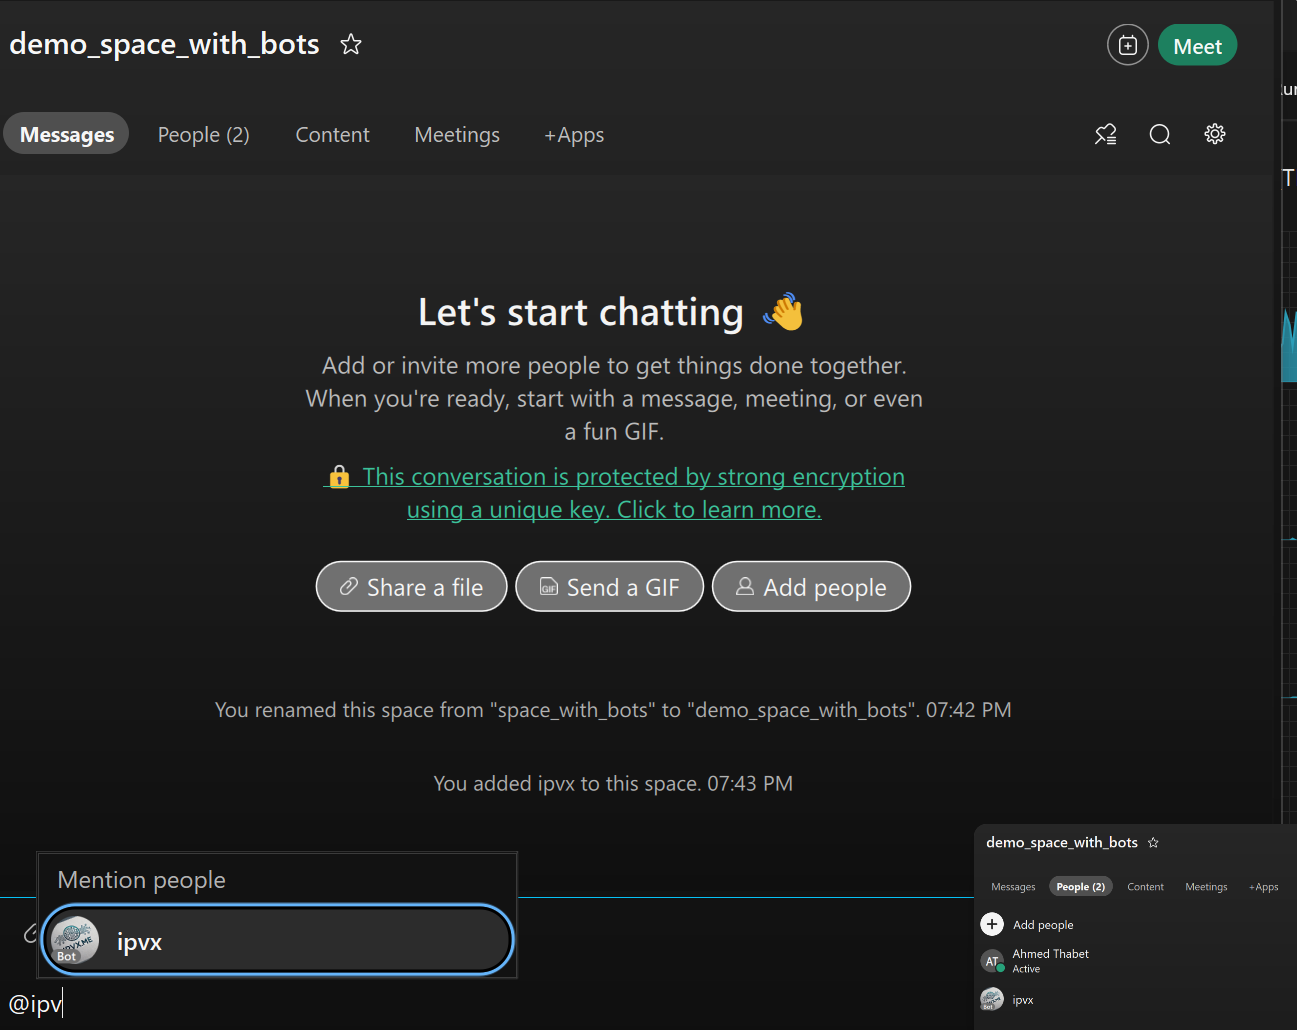Open the pinned messages icon
The height and width of the screenshot is (1030, 1297).
pos(1105,134)
